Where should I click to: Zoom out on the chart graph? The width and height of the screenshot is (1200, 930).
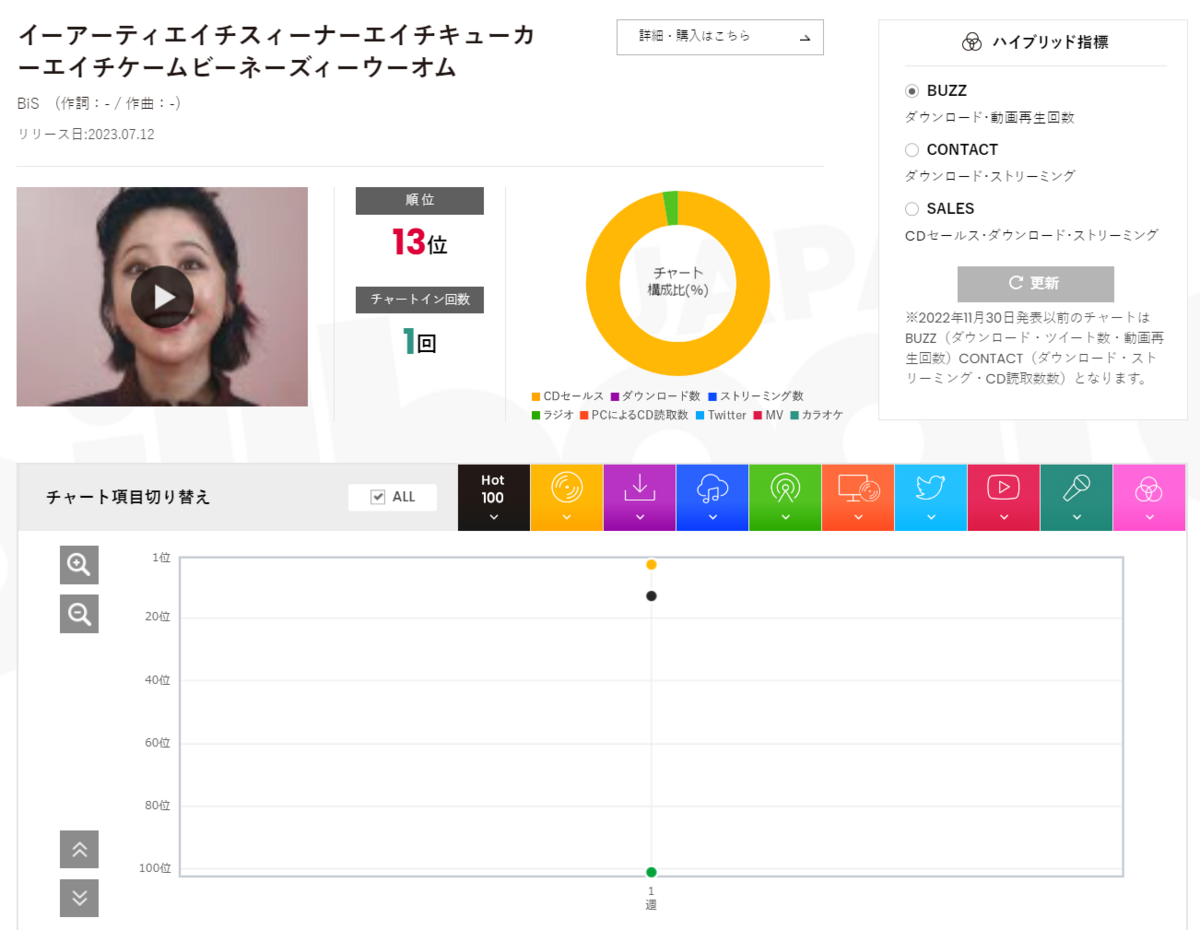(x=79, y=613)
